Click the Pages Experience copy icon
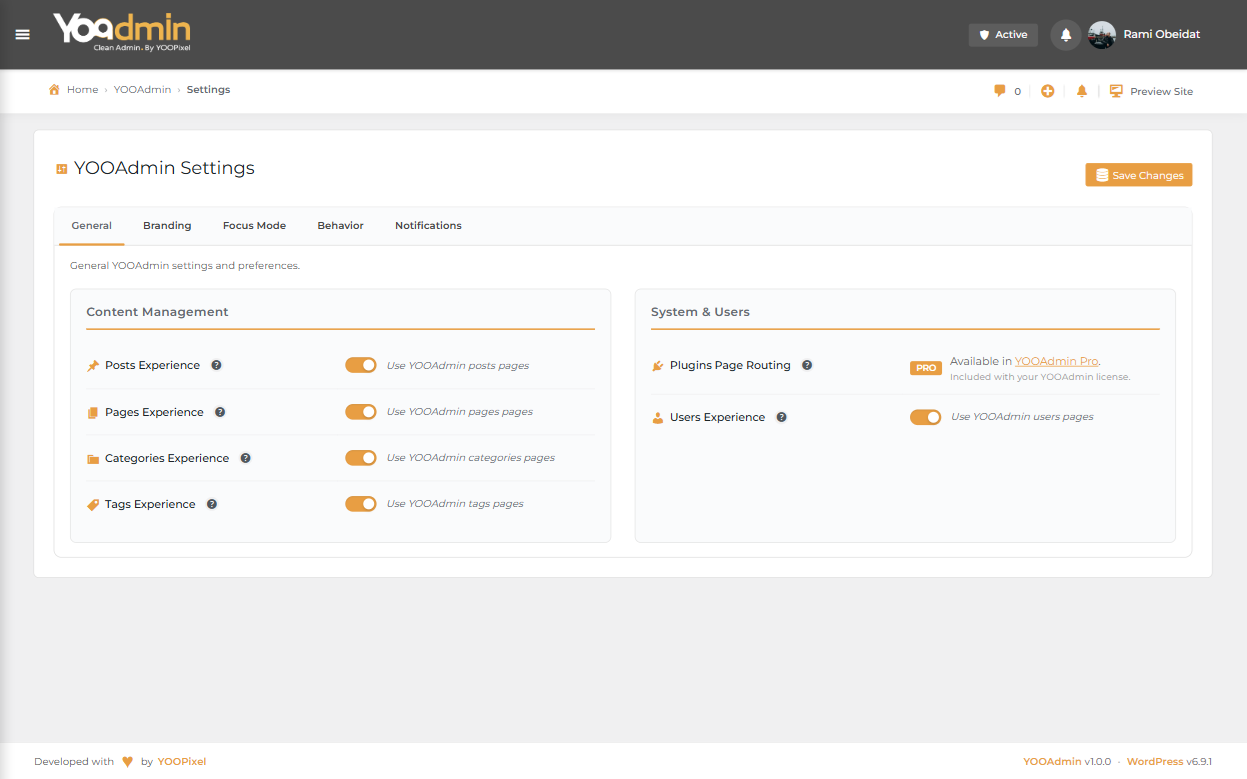 click(93, 412)
